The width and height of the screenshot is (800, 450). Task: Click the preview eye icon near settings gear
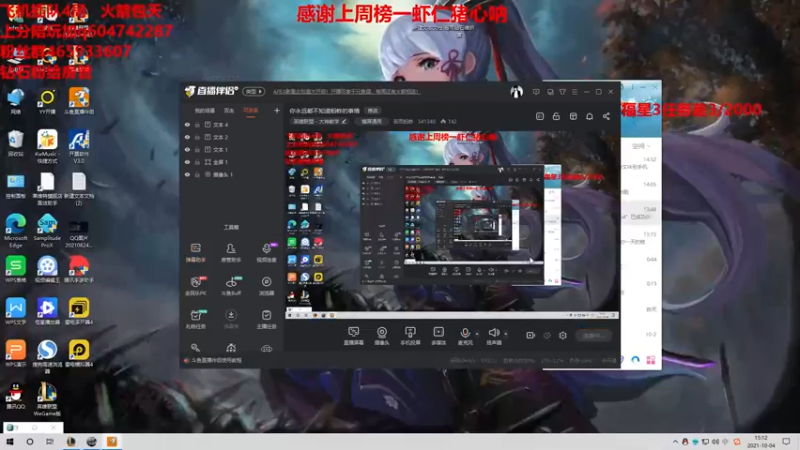(547, 335)
